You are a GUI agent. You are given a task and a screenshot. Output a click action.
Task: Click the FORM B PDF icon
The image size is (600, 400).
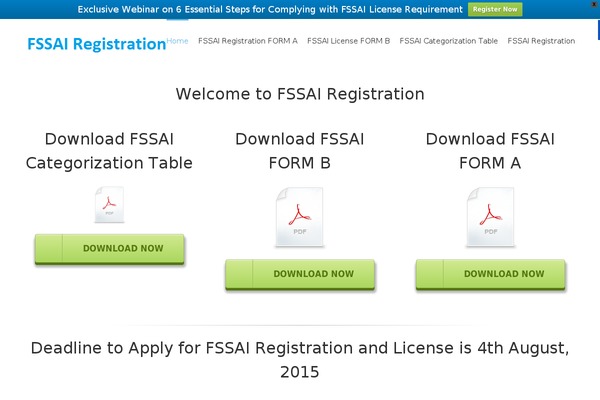300,217
